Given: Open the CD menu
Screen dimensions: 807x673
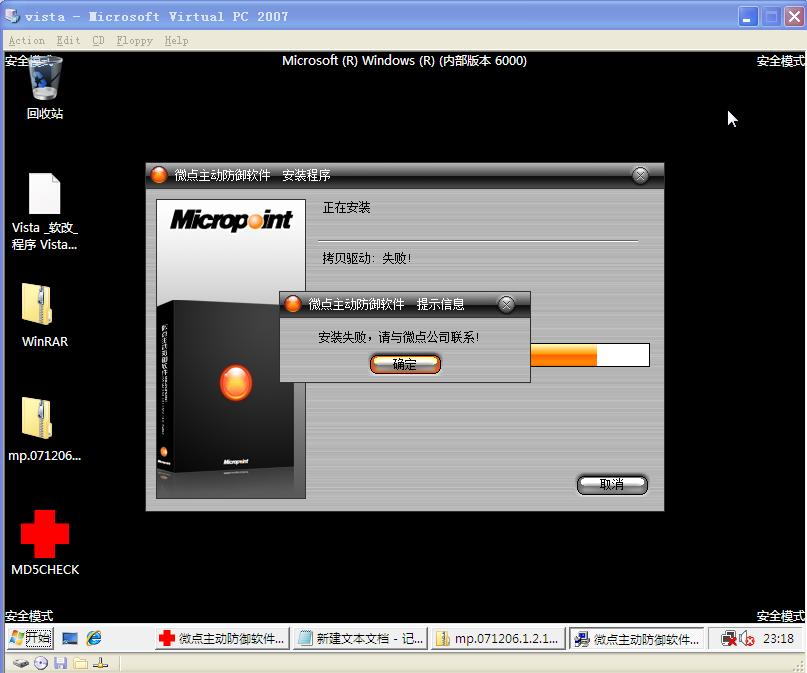Looking at the screenshot, I should 98,41.
